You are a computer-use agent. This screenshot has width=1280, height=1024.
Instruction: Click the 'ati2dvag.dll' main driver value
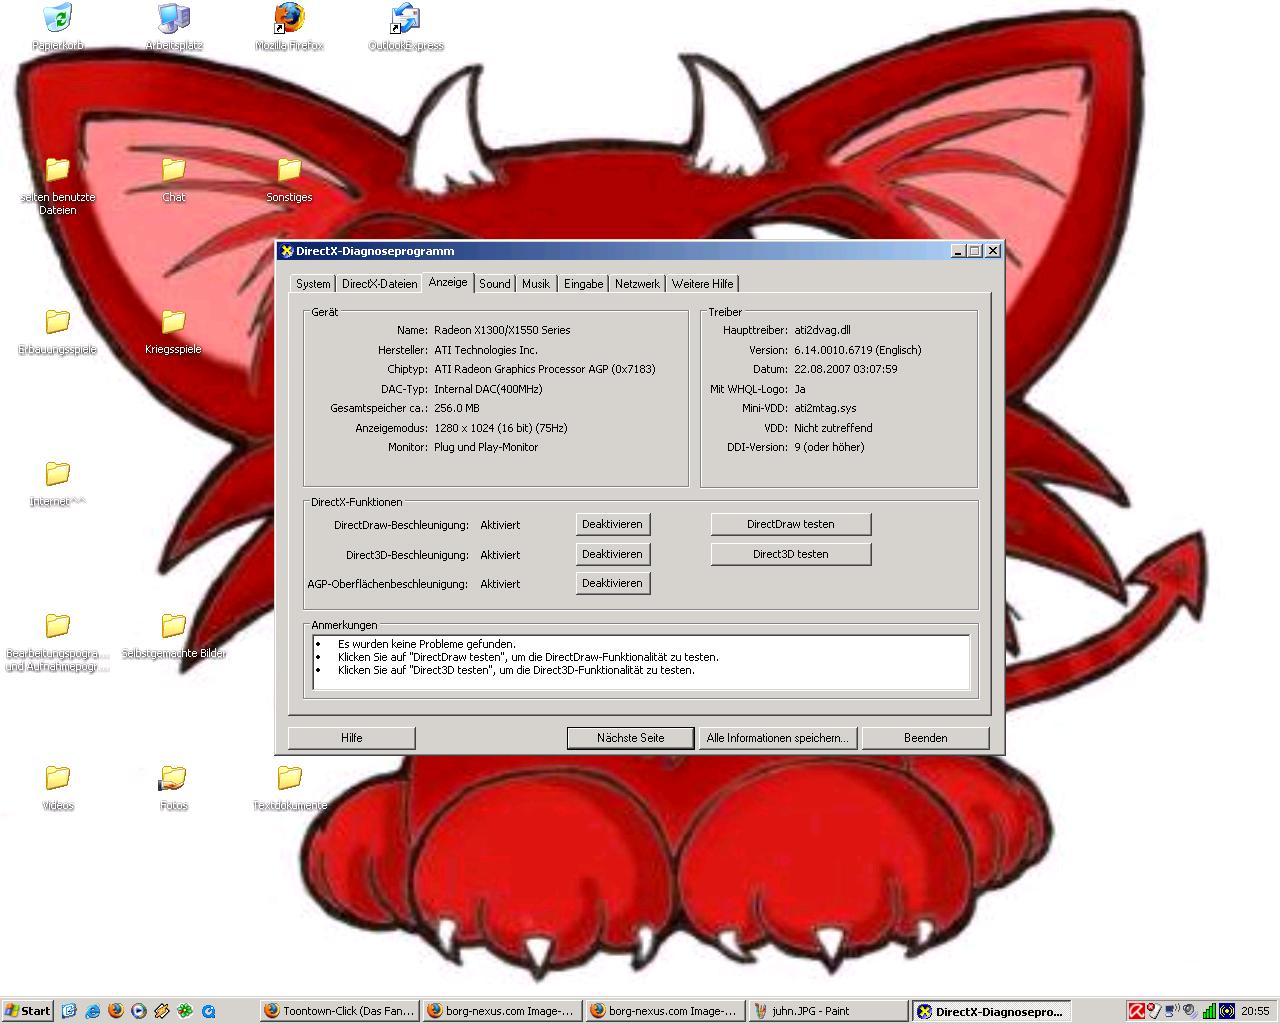822,330
